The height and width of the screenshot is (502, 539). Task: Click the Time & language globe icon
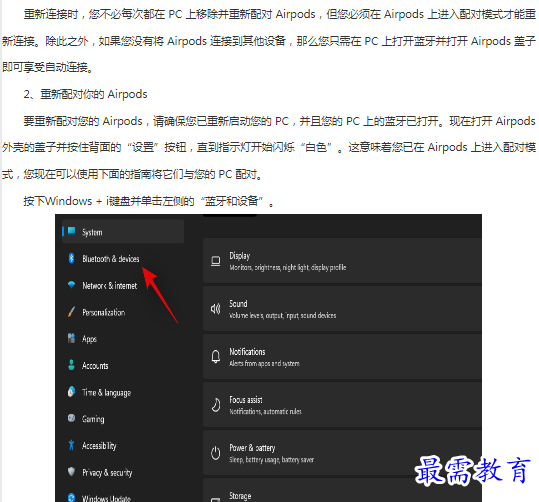[71, 392]
